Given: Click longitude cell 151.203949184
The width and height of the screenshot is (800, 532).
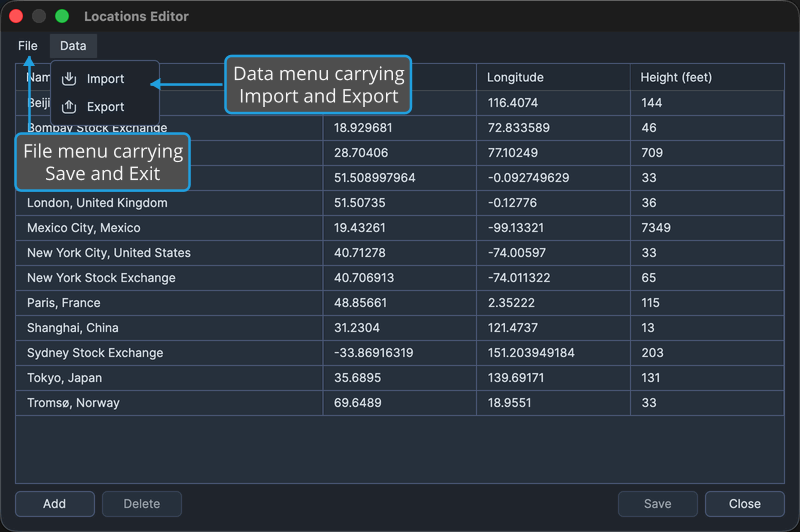Looking at the screenshot, I should click(553, 353).
